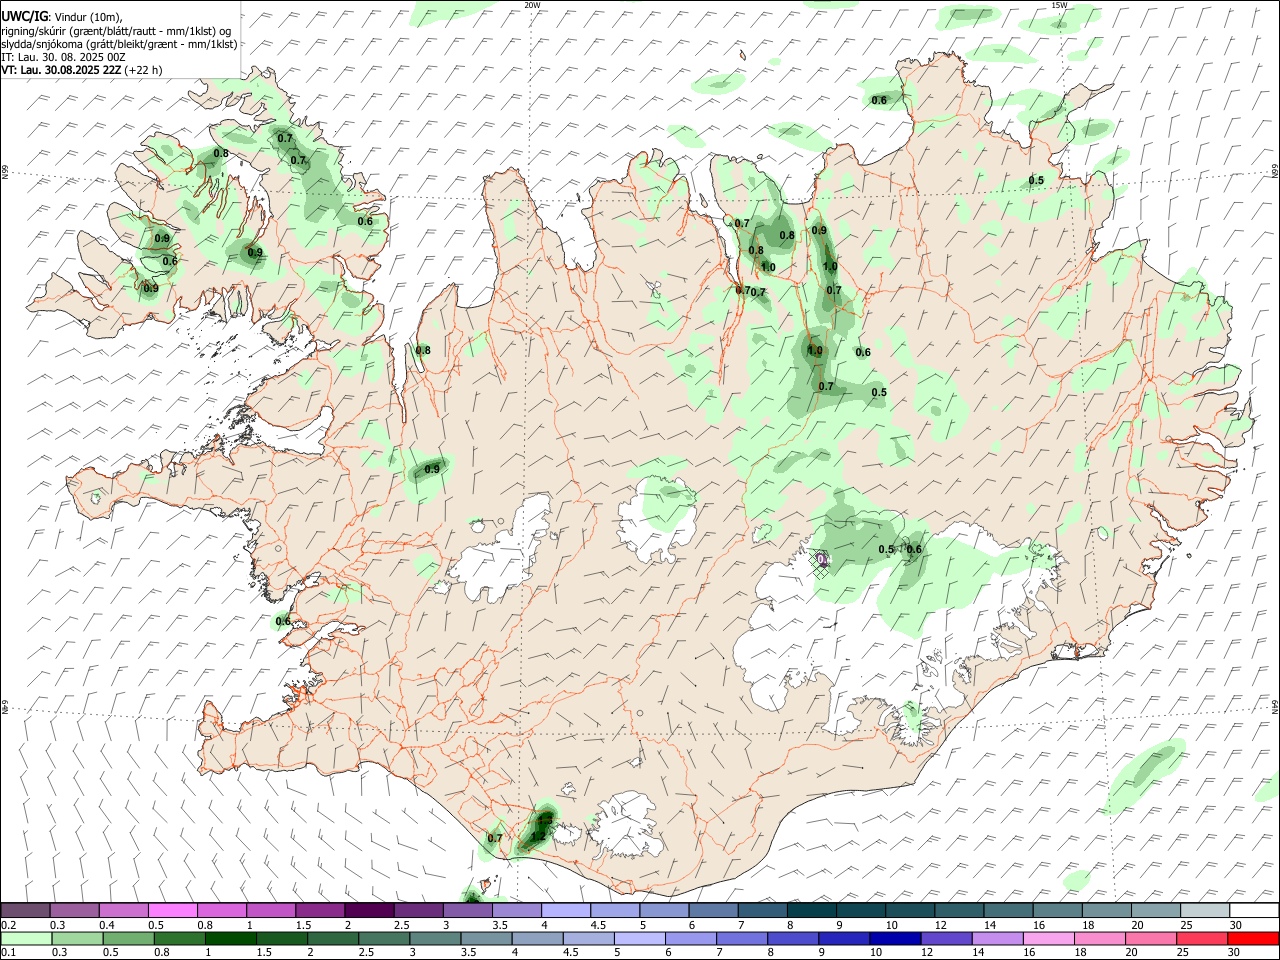
Task: Click the darkest green rain swatch for 1
Action: tap(230, 938)
